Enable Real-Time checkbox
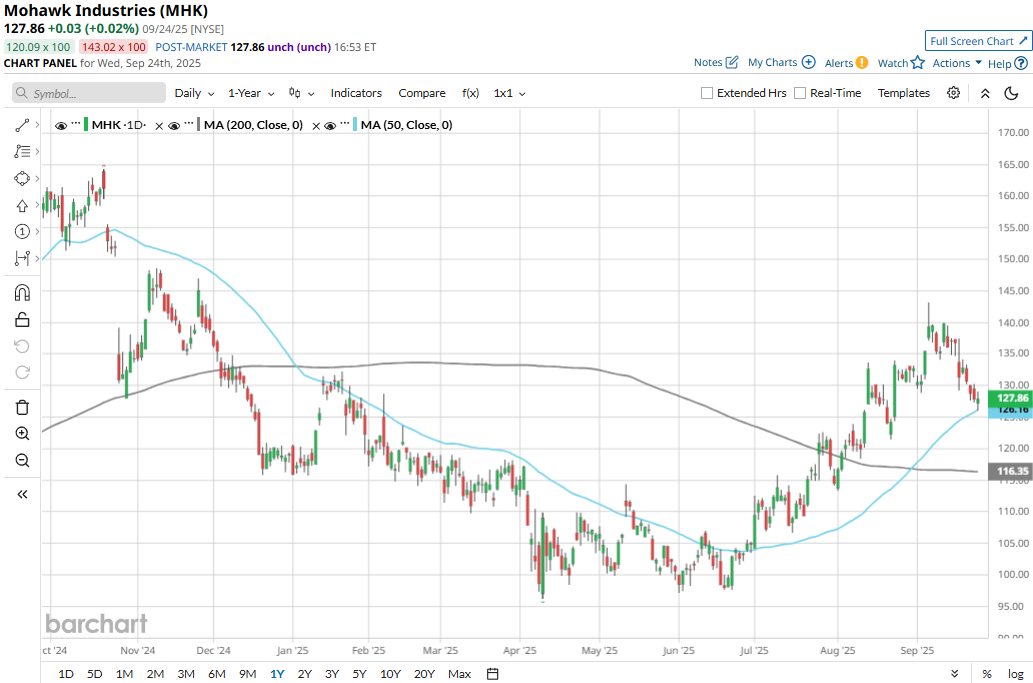Viewport: 1033px width, 683px height. click(x=800, y=93)
